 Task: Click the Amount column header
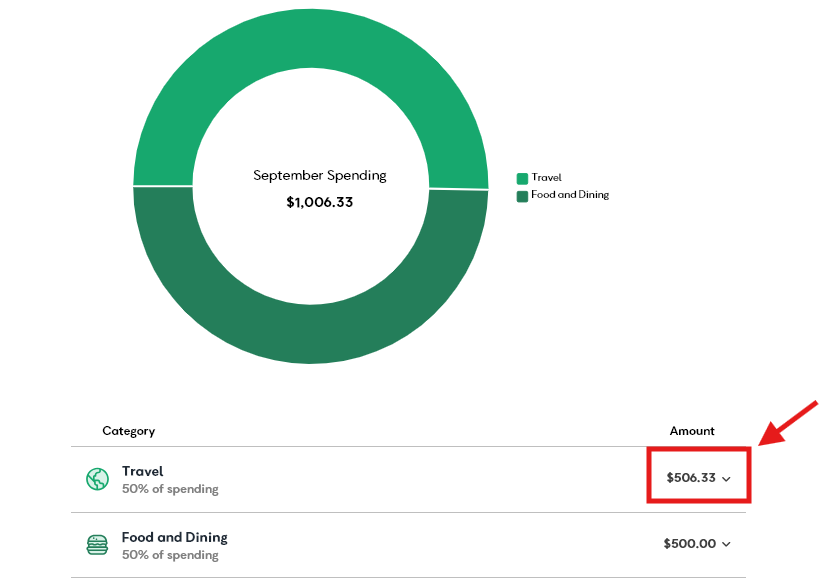click(x=692, y=431)
